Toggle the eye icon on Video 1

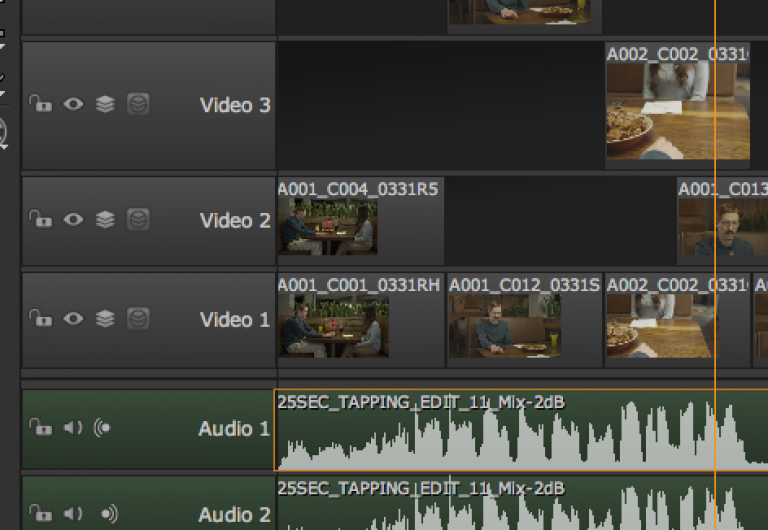[x=73, y=319]
